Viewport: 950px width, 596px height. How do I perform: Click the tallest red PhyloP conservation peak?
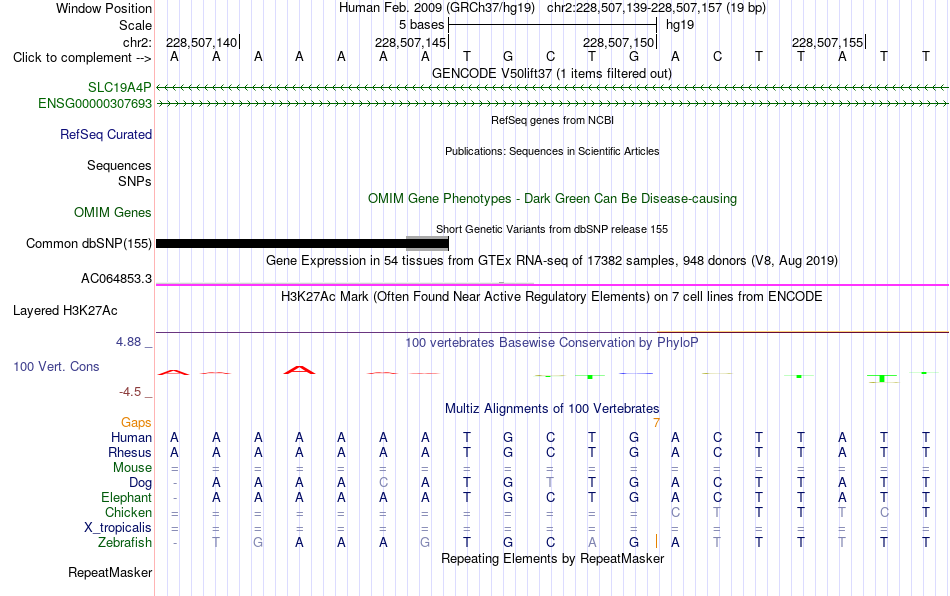point(299,370)
